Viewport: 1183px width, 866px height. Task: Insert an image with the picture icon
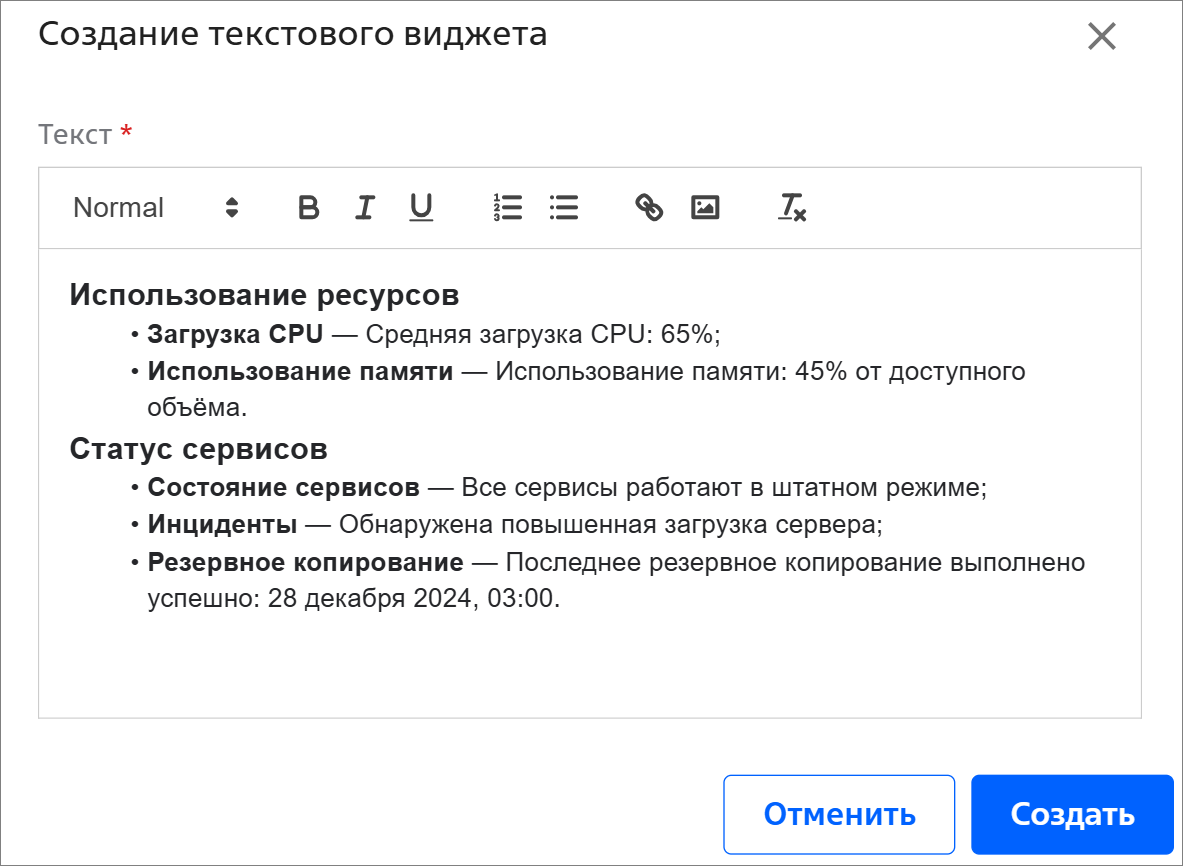point(705,207)
